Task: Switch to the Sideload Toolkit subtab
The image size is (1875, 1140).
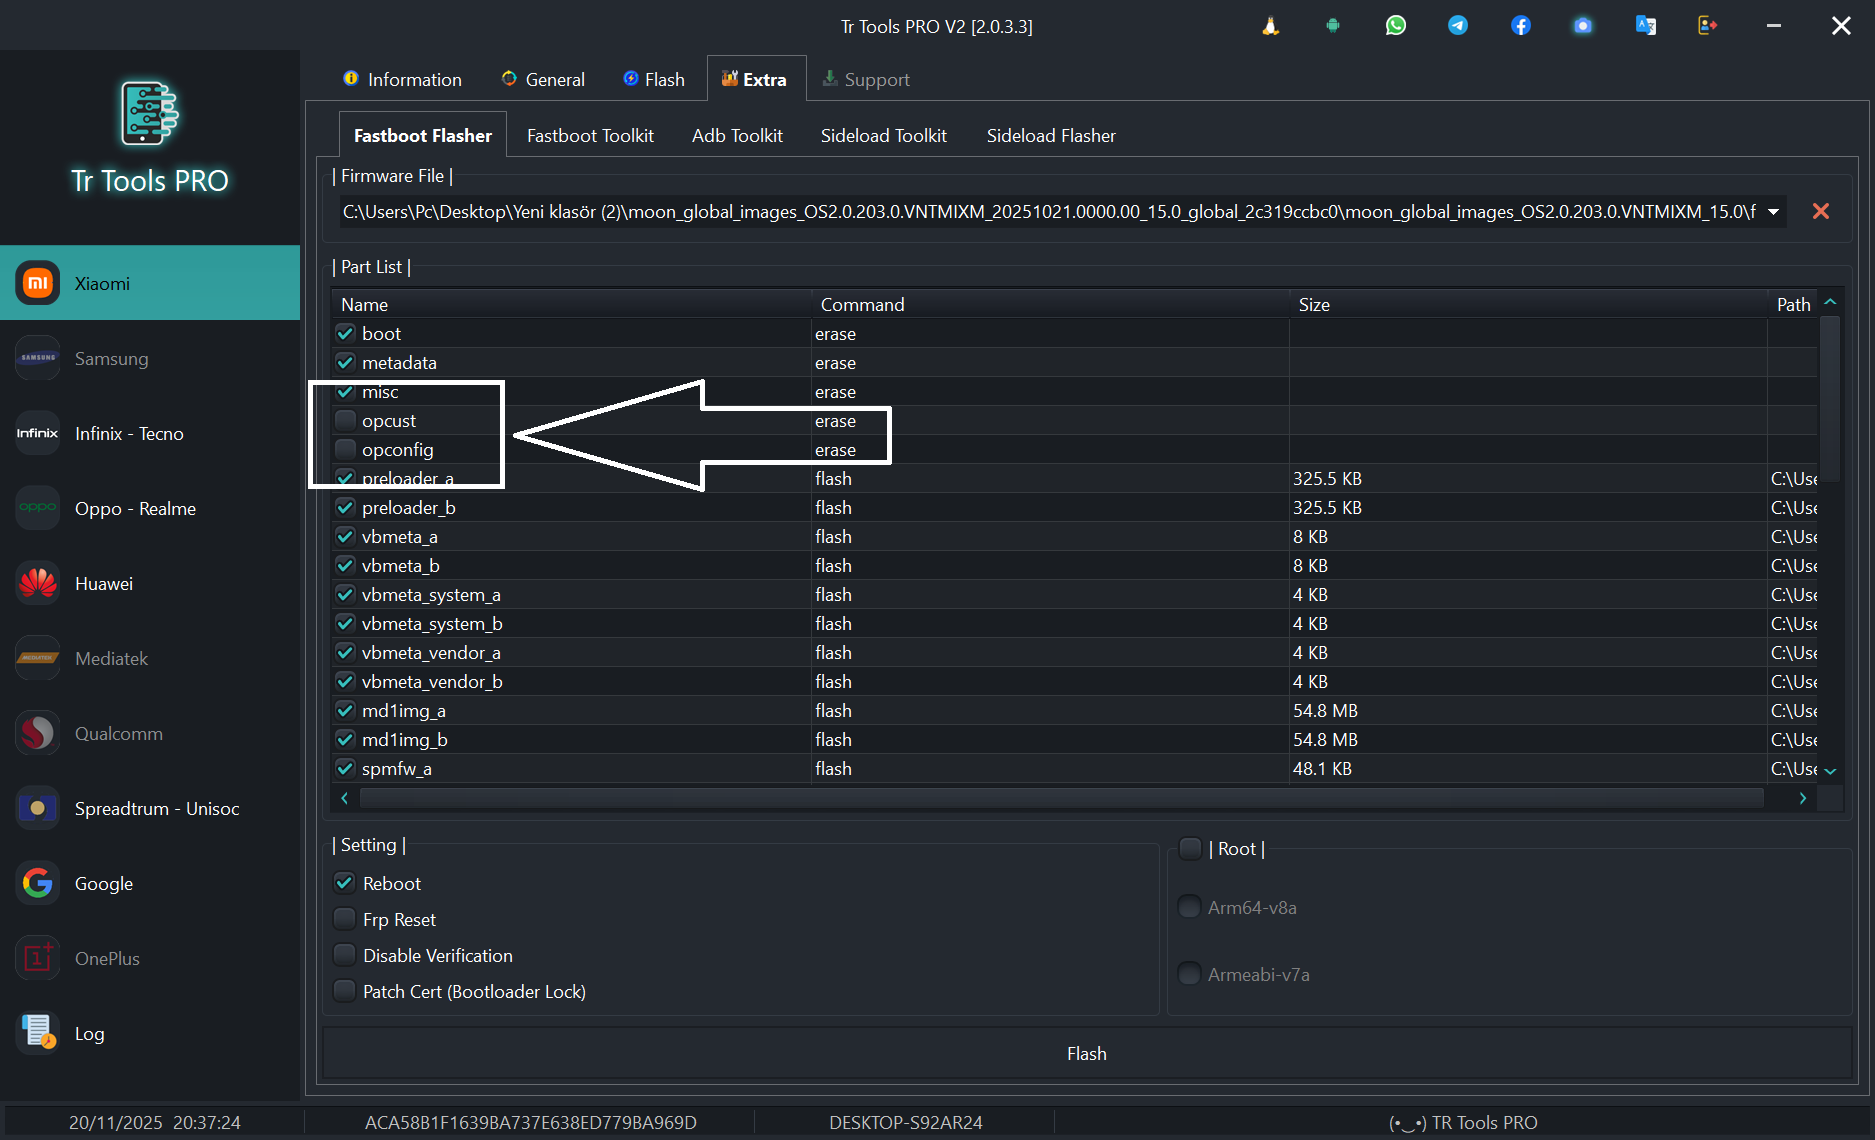Action: (x=884, y=135)
